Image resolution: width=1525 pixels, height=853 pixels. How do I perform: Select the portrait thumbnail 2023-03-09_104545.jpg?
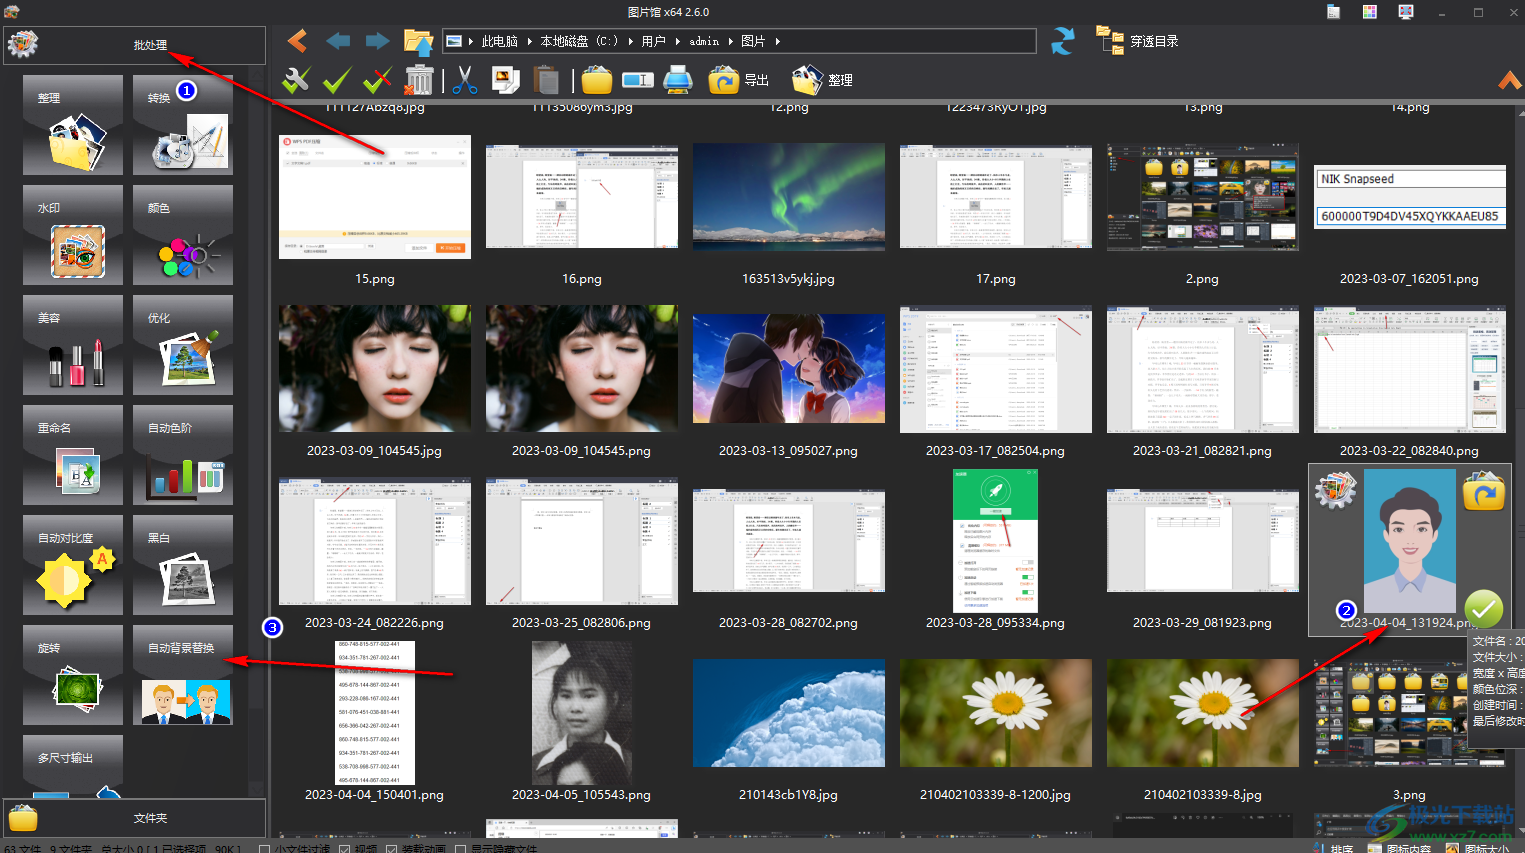tap(375, 368)
